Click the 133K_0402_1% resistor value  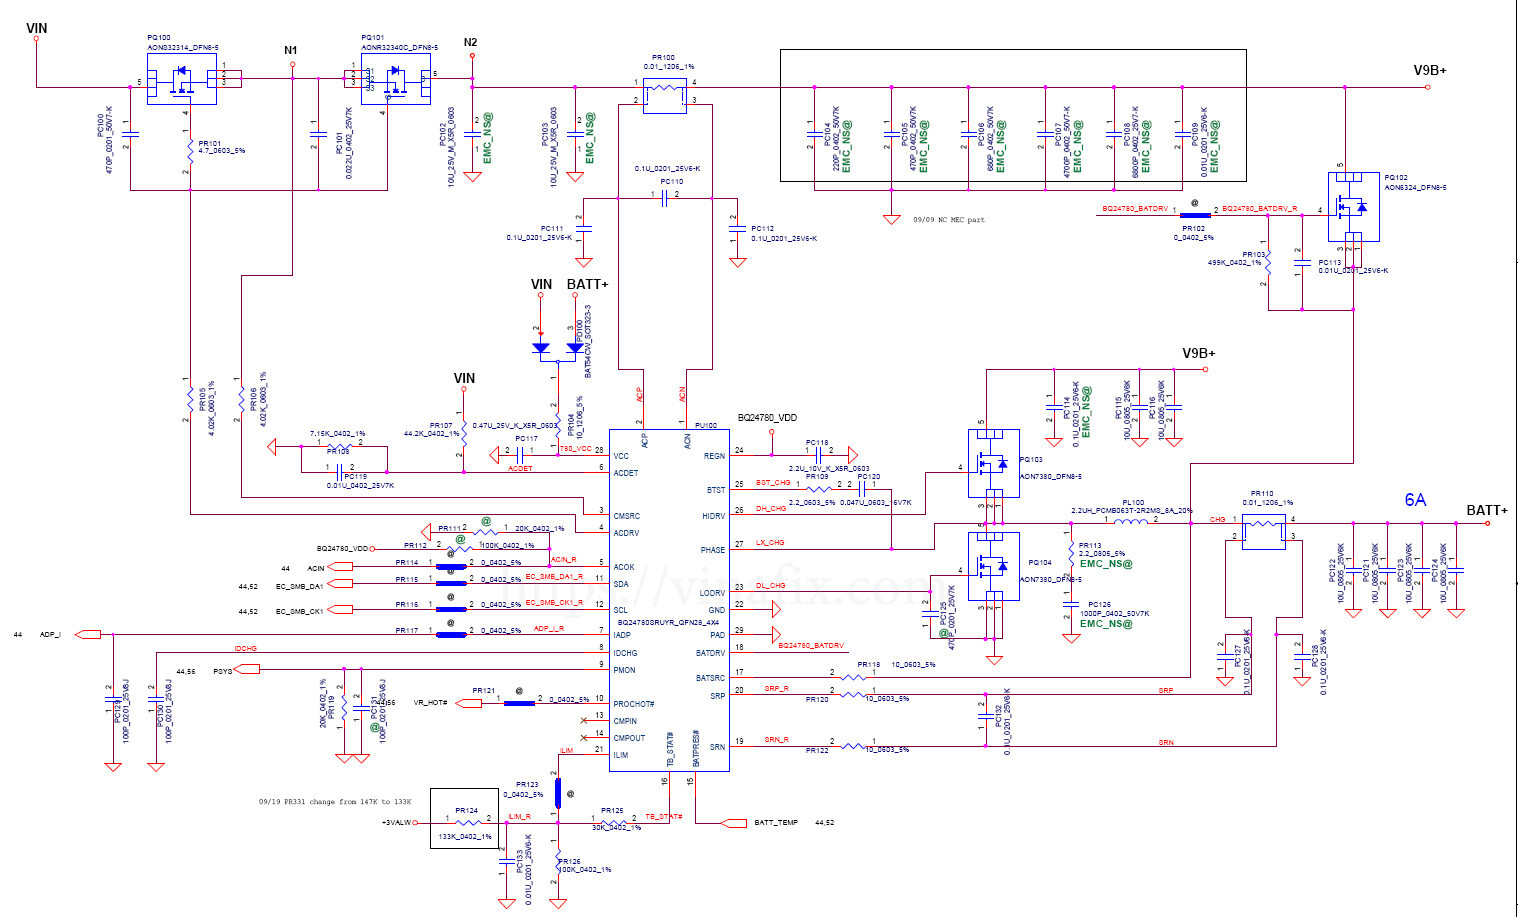point(466,836)
